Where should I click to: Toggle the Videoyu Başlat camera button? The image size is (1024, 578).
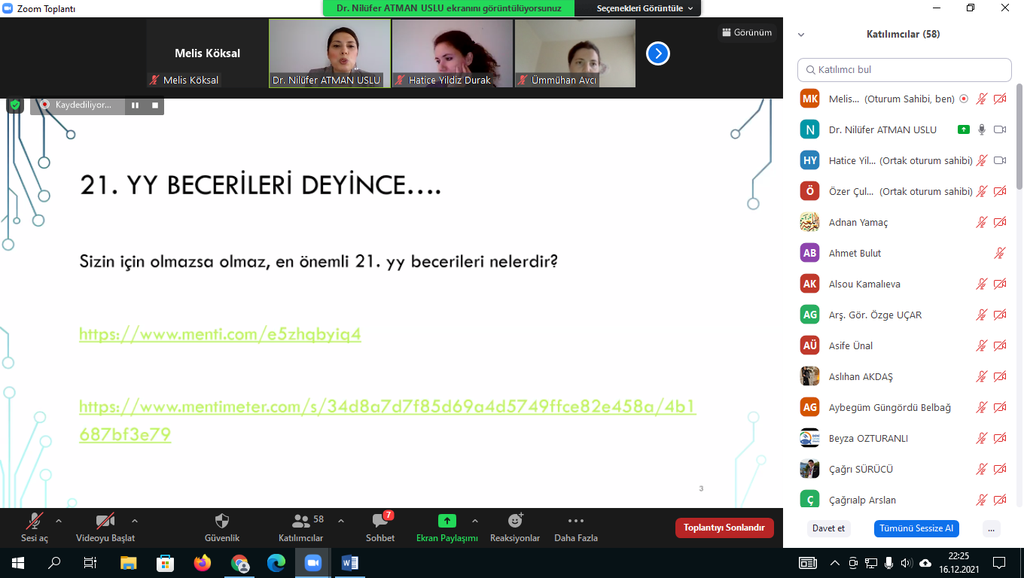click(x=105, y=521)
